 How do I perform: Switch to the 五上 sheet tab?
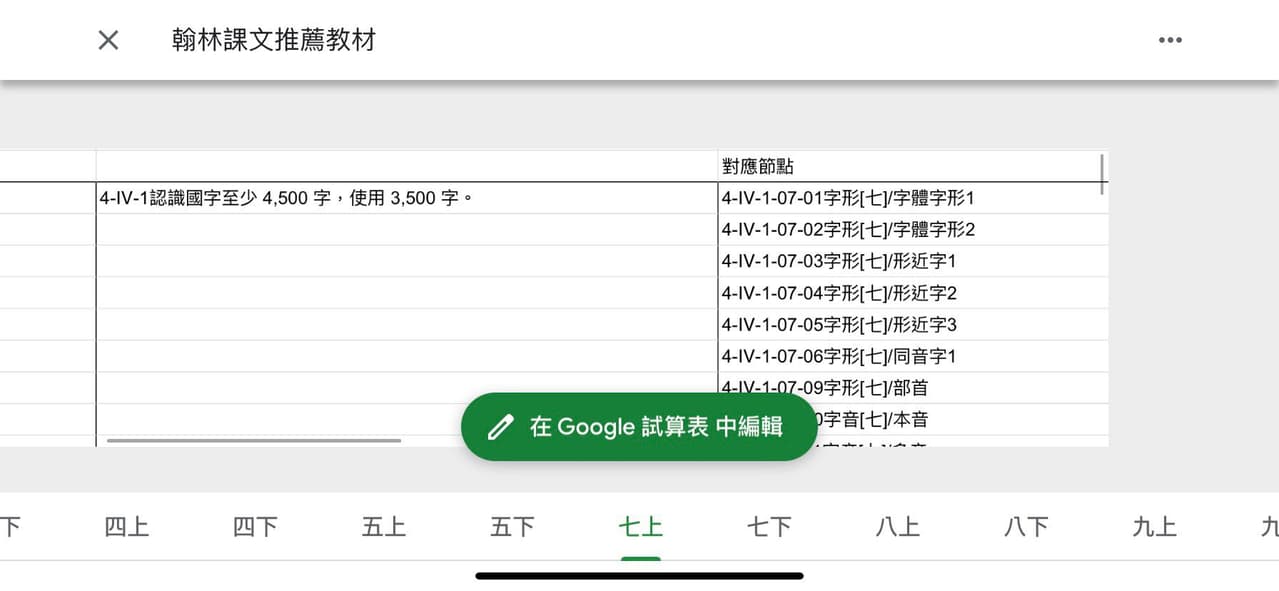click(384, 527)
